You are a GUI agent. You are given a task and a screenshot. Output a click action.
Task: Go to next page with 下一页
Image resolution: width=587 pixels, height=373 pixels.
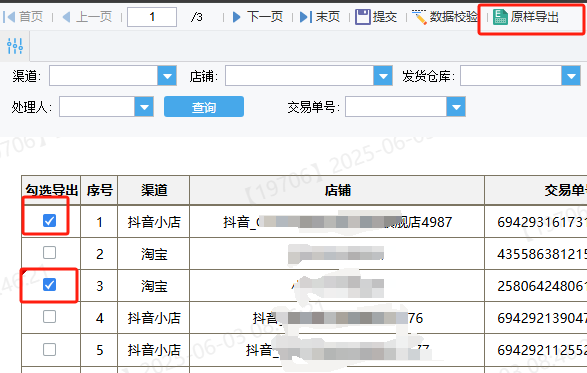(x=258, y=17)
